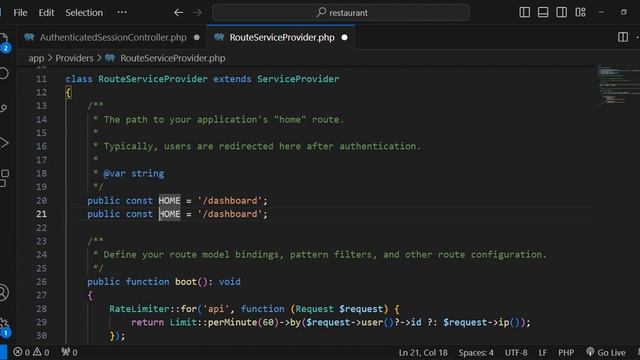The width and height of the screenshot is (640, 360).
Task: Close unsaved RouteServiceProvider.php tab dot
Action: 344,38
